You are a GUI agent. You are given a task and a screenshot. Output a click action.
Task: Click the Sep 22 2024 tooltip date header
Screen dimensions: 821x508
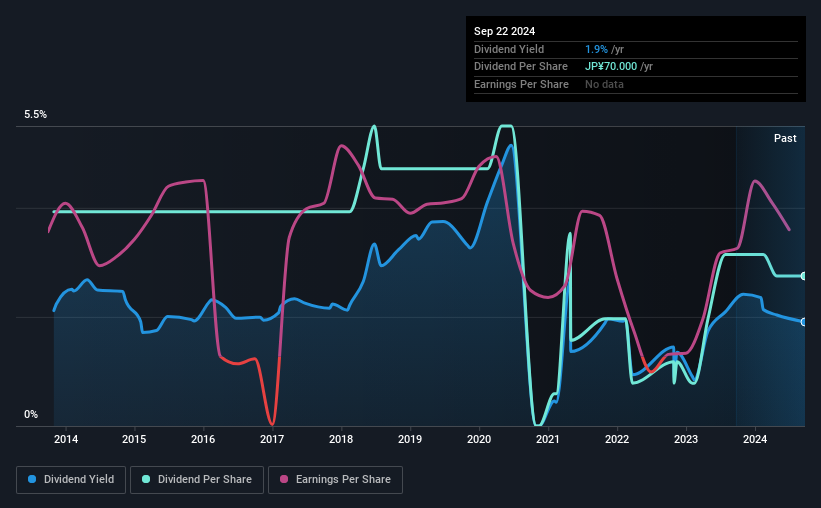(504, 31)
